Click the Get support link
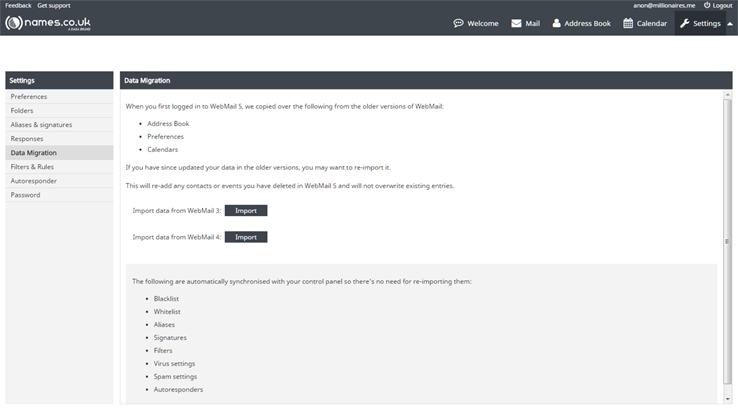This screenshot has width=738, height=415. (54, 6)
